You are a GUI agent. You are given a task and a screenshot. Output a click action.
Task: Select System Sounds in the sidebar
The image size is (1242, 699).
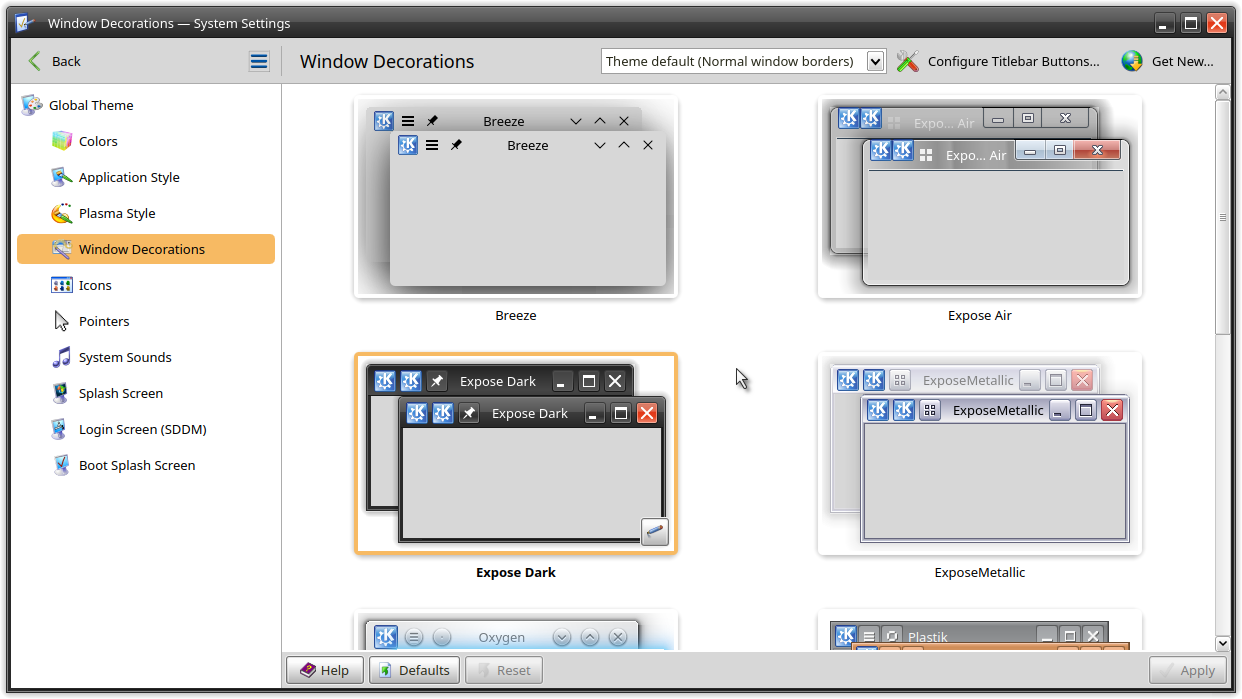pos(146,357)
